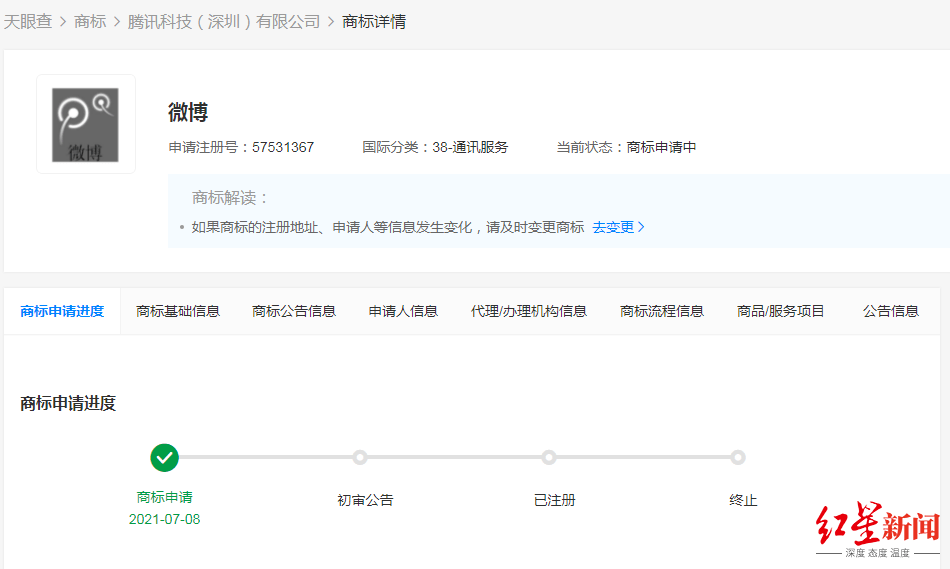This screenshot has height=569, width=950.
Task: Select the 商标流程信息 tab
Action: coord(662,311)
